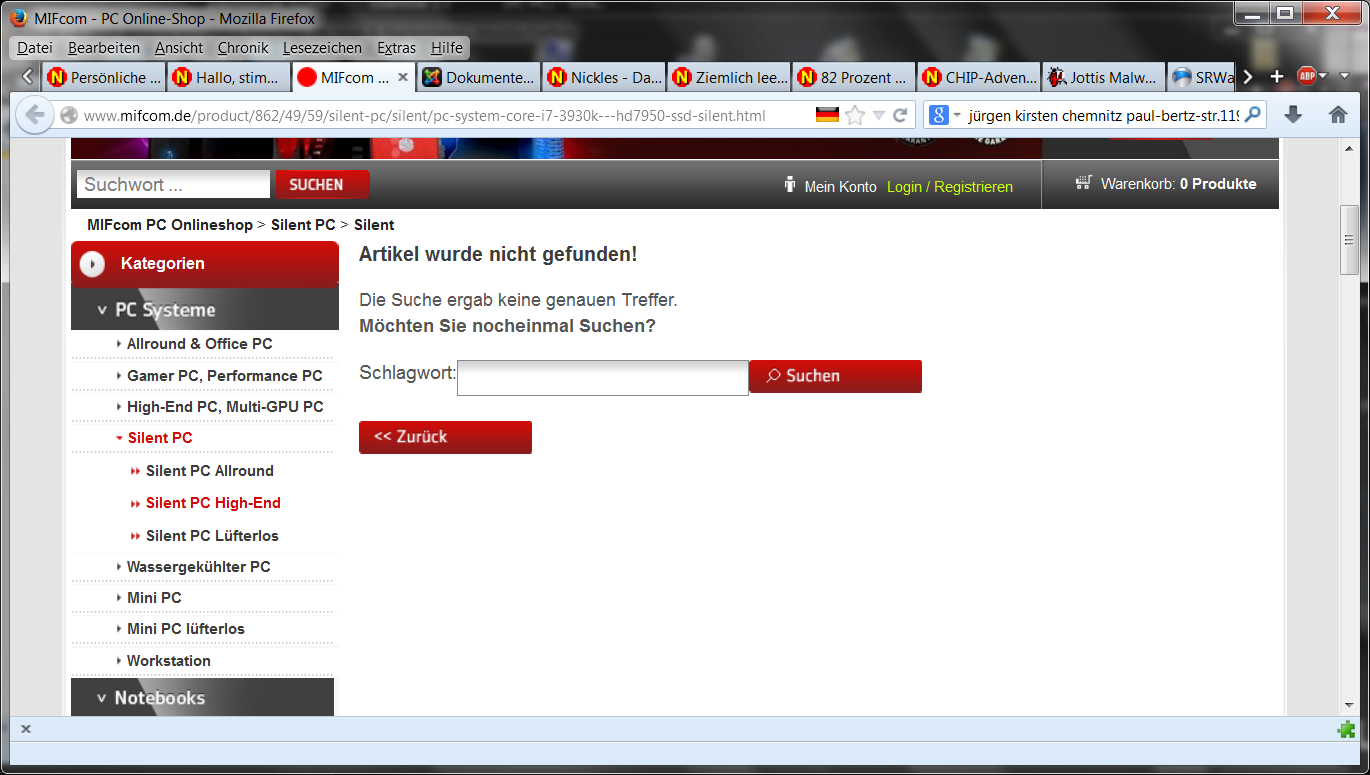Switch to the CHIP-Adven... tab
Screen dimensions: 1370x775
(979, 77)
